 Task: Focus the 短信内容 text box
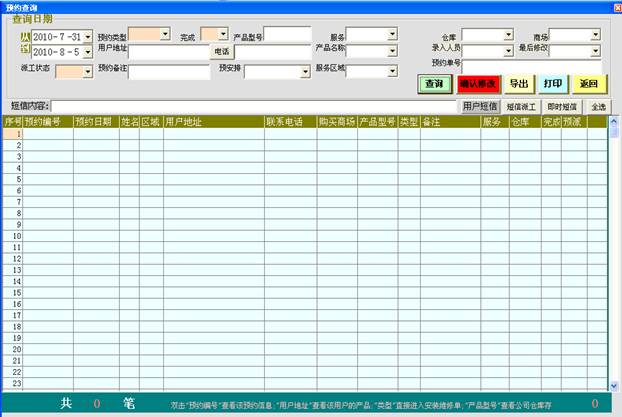coord(254,106)
